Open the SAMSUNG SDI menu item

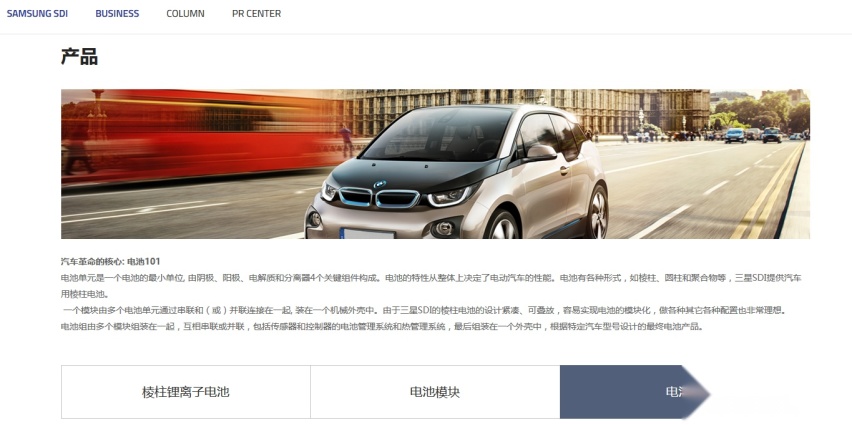pos(37,14)
